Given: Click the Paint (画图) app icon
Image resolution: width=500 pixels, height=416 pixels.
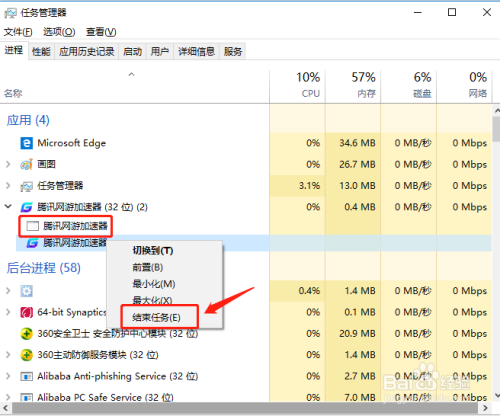Looking at the screenshot, I should click(26, 164).
